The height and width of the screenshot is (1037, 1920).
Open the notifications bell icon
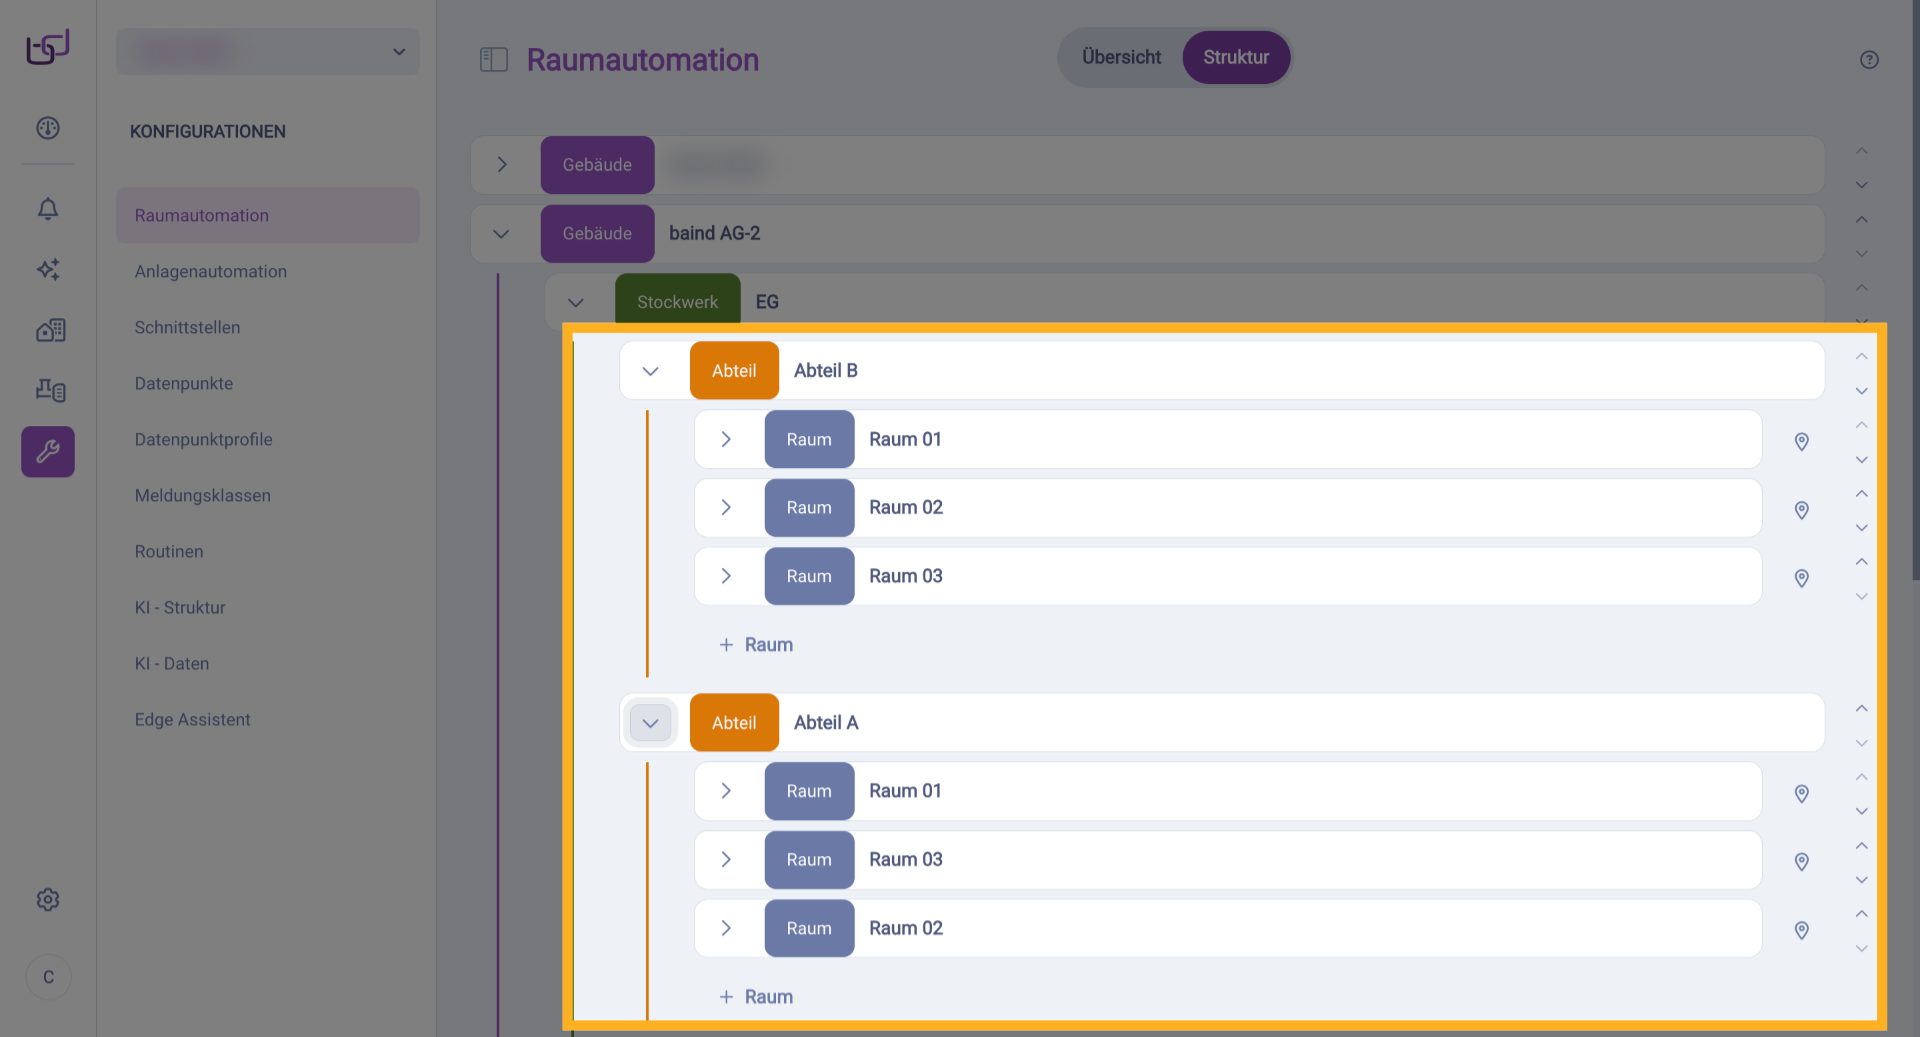(x=48, y=209)
